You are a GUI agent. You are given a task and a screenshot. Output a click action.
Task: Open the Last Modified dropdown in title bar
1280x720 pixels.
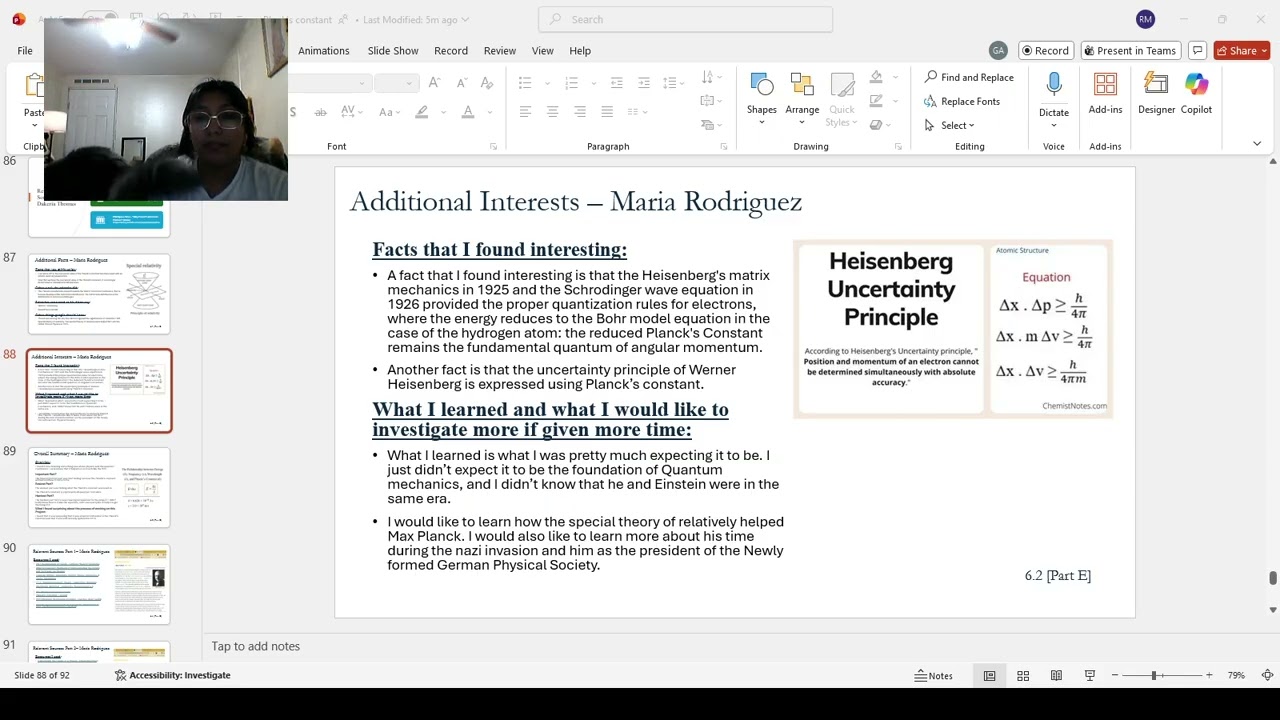(x=415, y=19)
